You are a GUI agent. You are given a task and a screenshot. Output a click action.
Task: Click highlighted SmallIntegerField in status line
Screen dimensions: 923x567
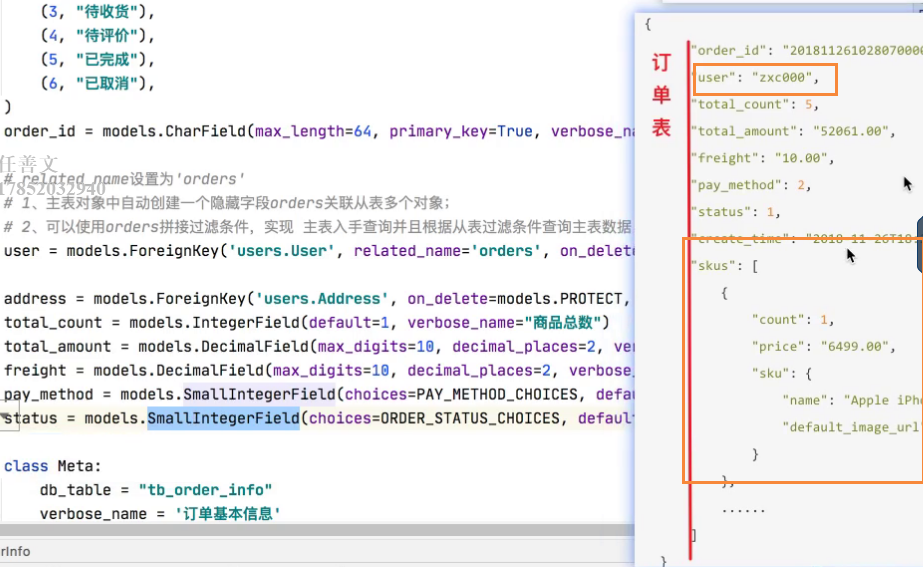pos(223,418)
